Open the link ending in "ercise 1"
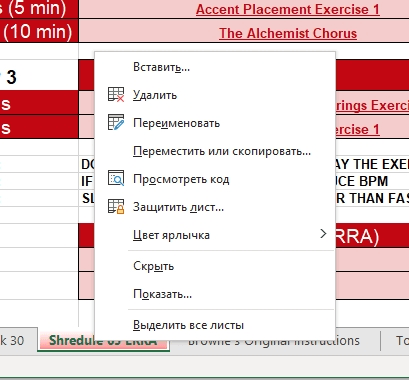The image size is (409, 380). tap(357, 129)
